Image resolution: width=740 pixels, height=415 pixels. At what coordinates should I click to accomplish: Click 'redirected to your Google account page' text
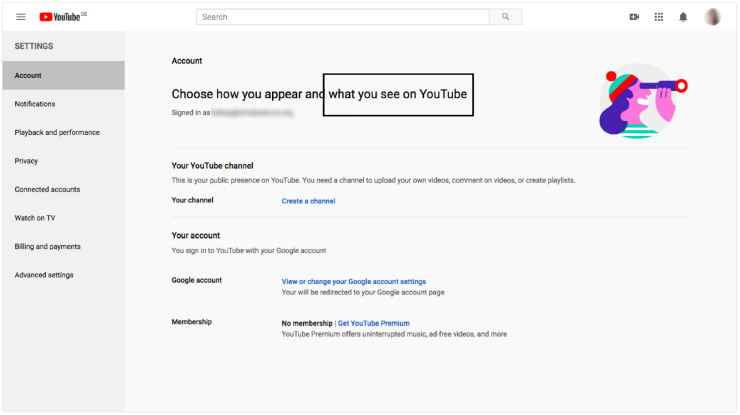click(x=363, y=293)
